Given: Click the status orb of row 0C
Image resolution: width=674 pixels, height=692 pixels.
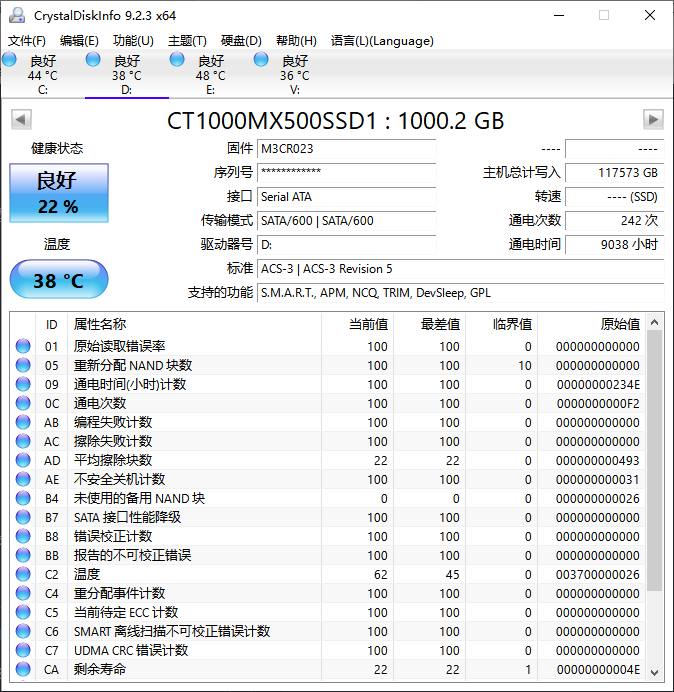Looking at the screenshot, I should click(23, 403).
